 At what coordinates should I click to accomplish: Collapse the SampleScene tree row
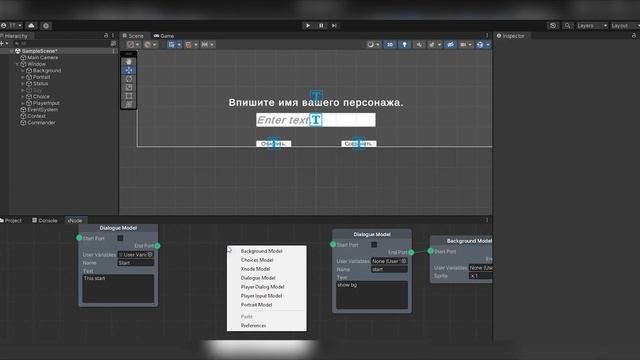click(11, 51)
